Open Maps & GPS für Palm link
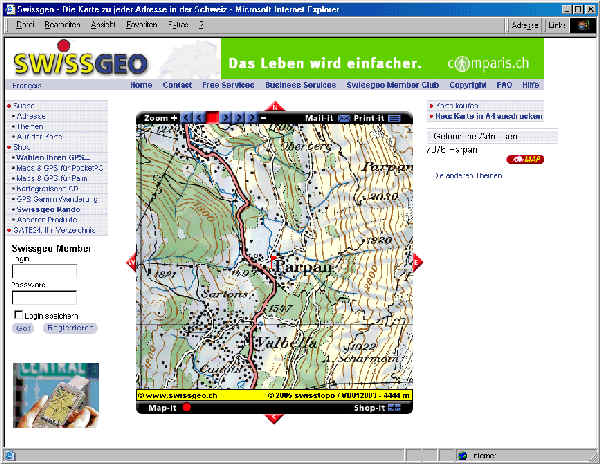This screenshot has height=464, width=600. [52, 178]
